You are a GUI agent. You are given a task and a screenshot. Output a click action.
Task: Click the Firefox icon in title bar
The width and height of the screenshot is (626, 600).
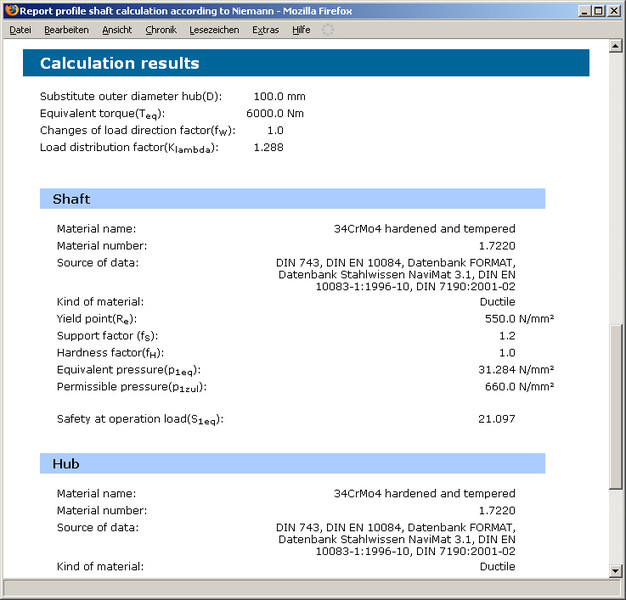11,10
